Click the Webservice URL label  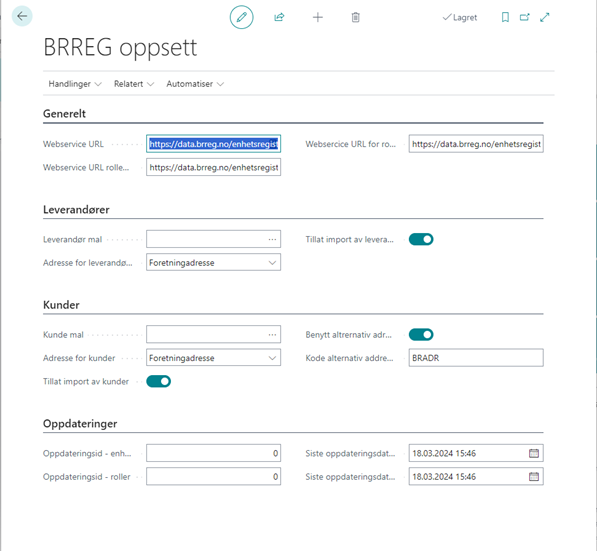pyautogui.click(x=73, y=144)
